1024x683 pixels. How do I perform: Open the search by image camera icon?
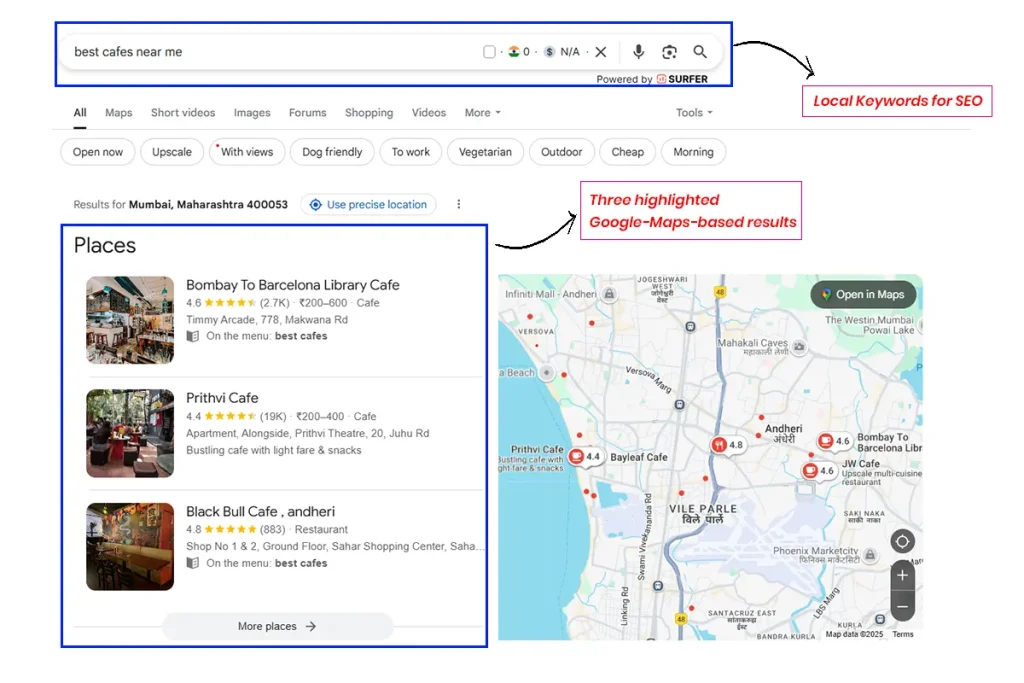[669, 52]
